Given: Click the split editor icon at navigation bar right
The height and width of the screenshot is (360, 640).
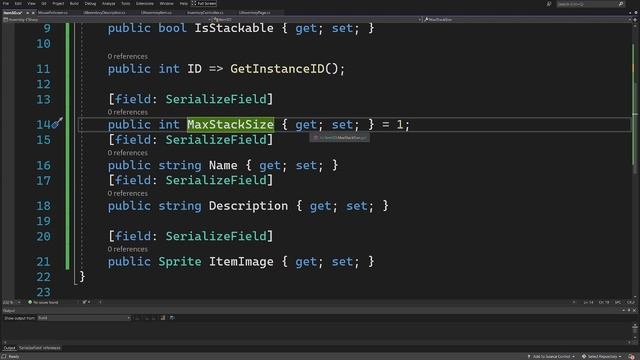Looking at the screenshot, I should (635, 20).
